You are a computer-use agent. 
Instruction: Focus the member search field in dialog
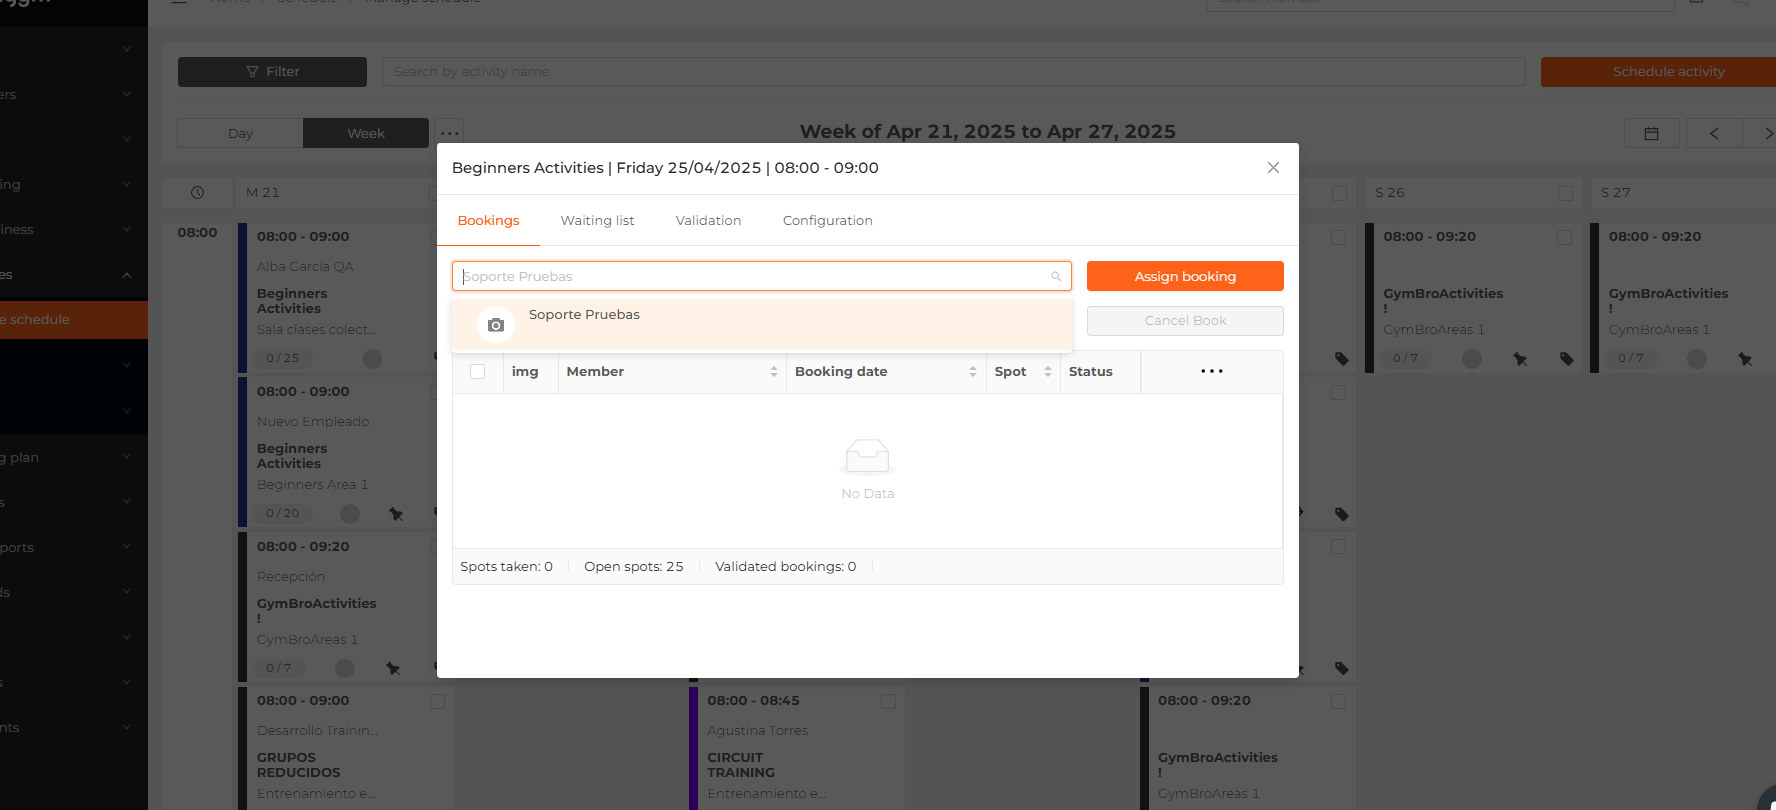pyautogui.click(x=761, y=276)
